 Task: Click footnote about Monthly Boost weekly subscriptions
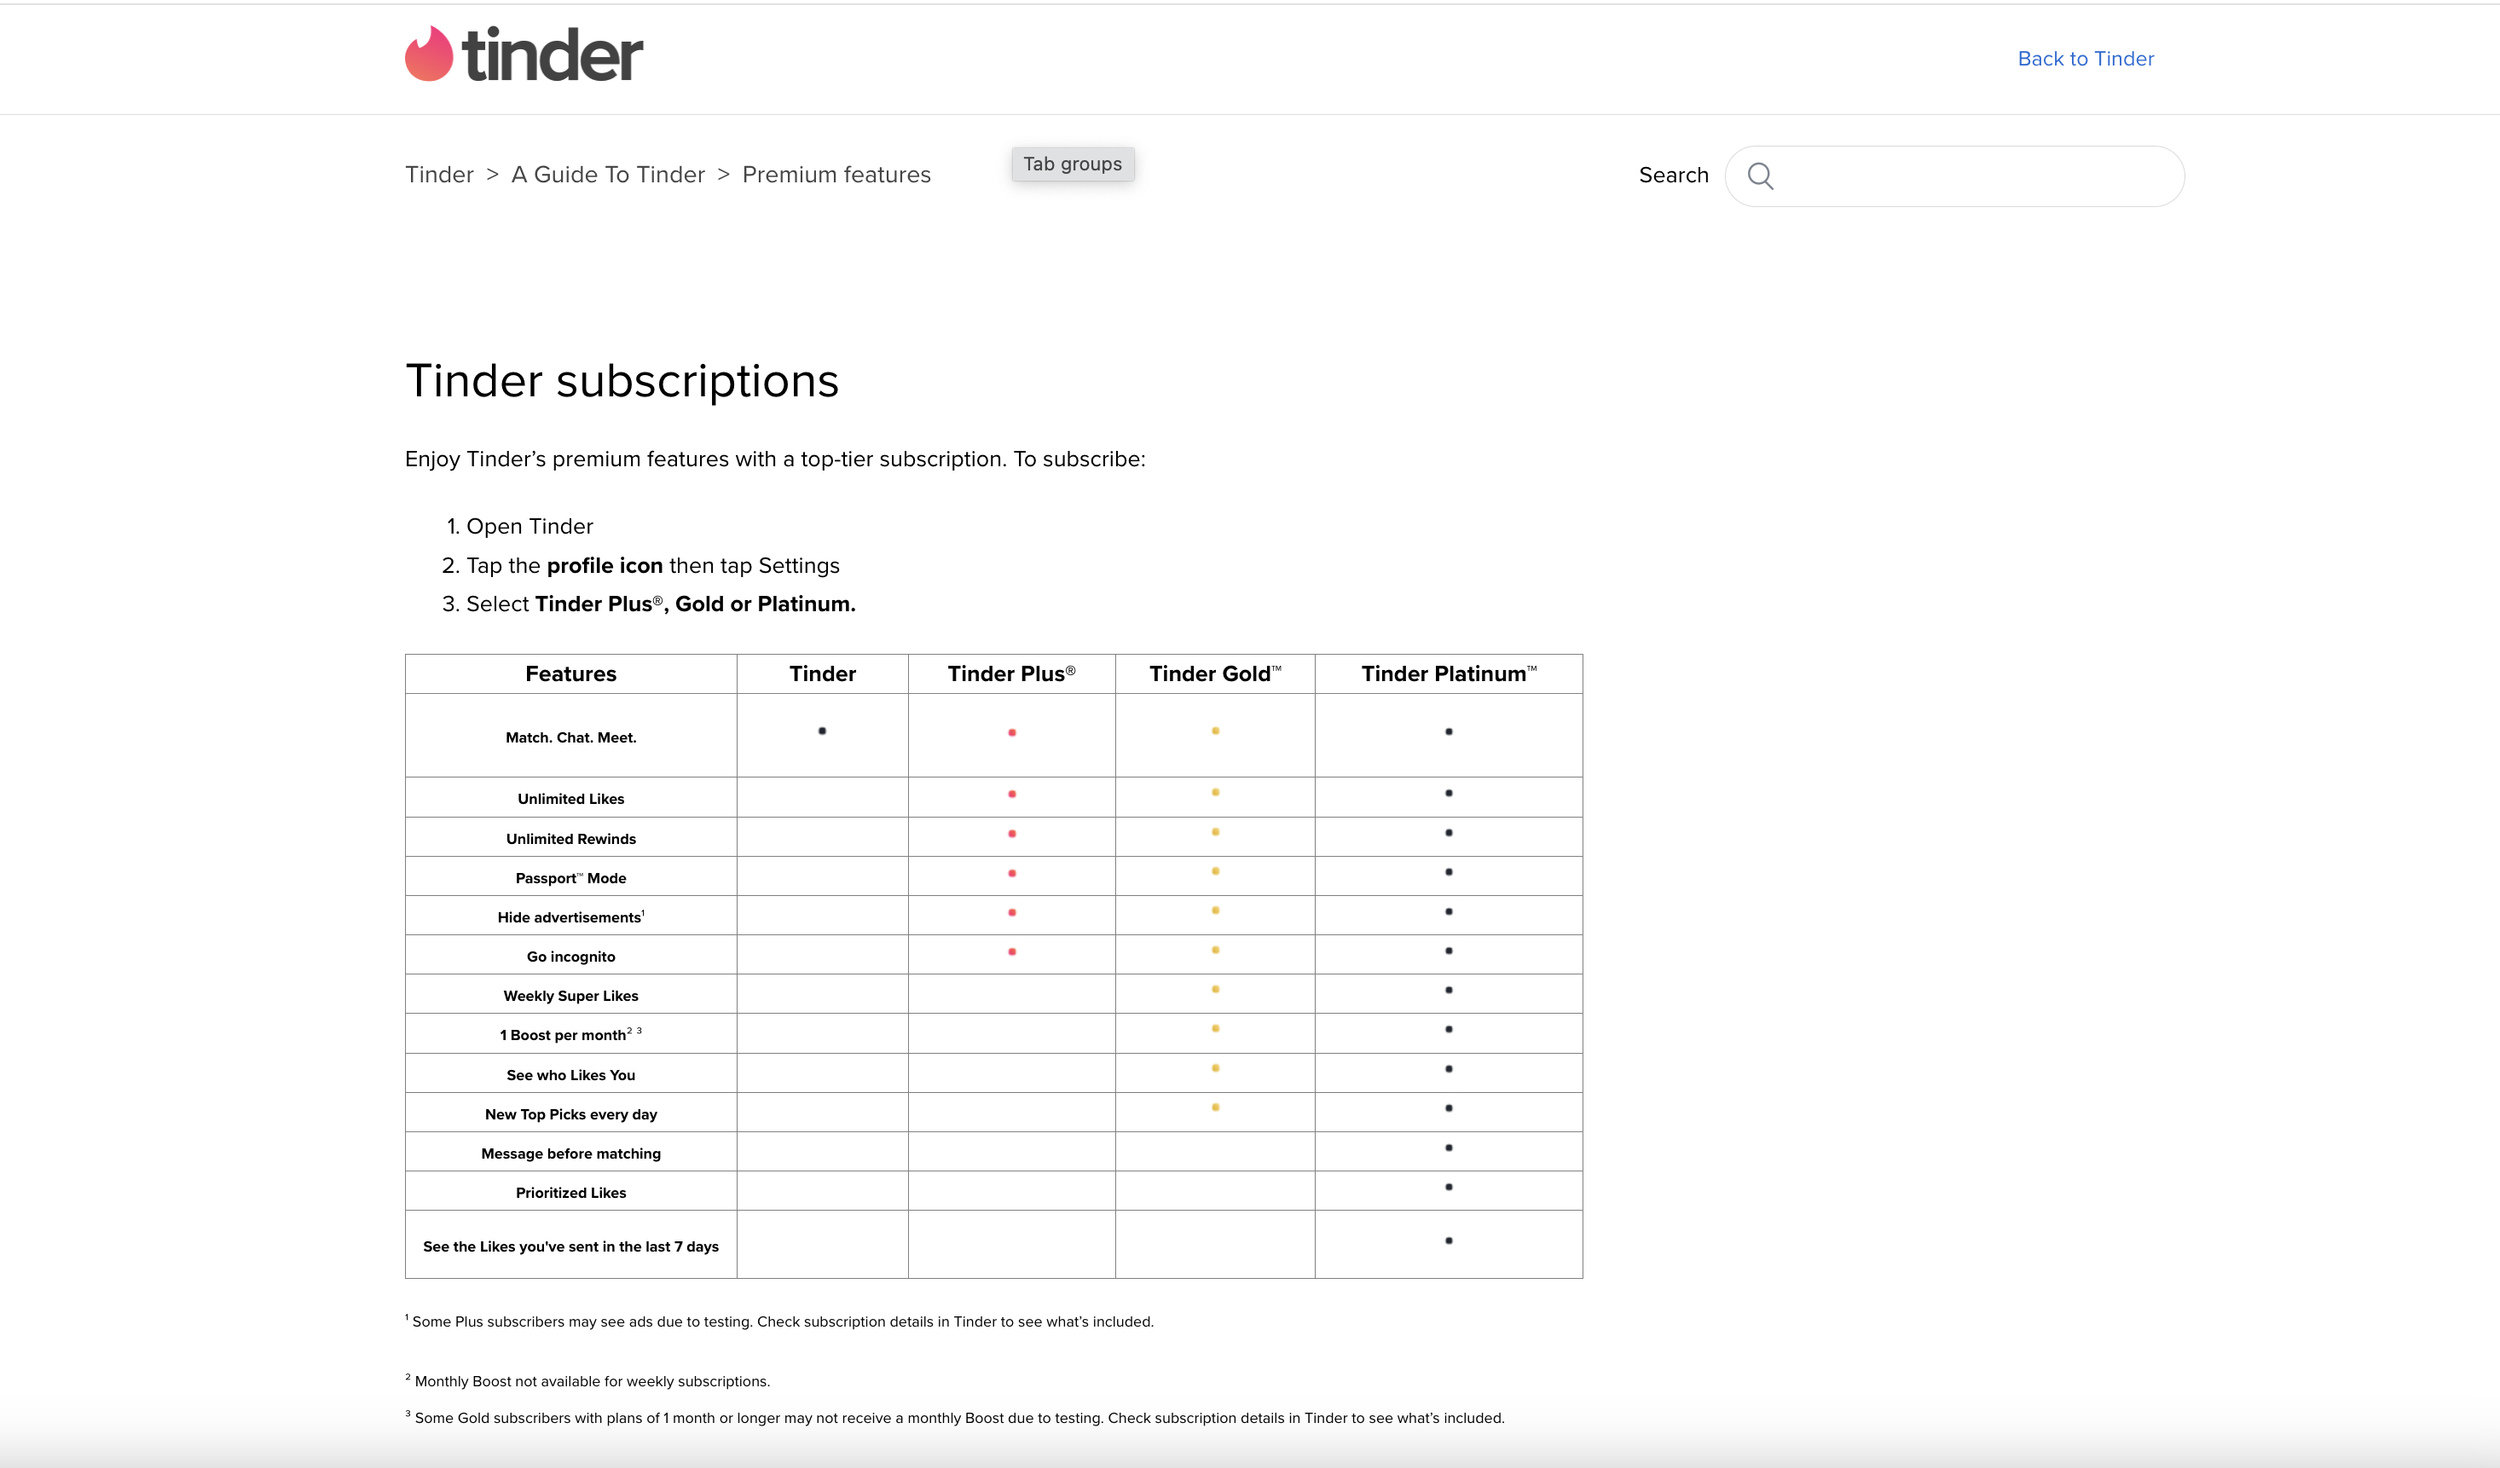588,1381
